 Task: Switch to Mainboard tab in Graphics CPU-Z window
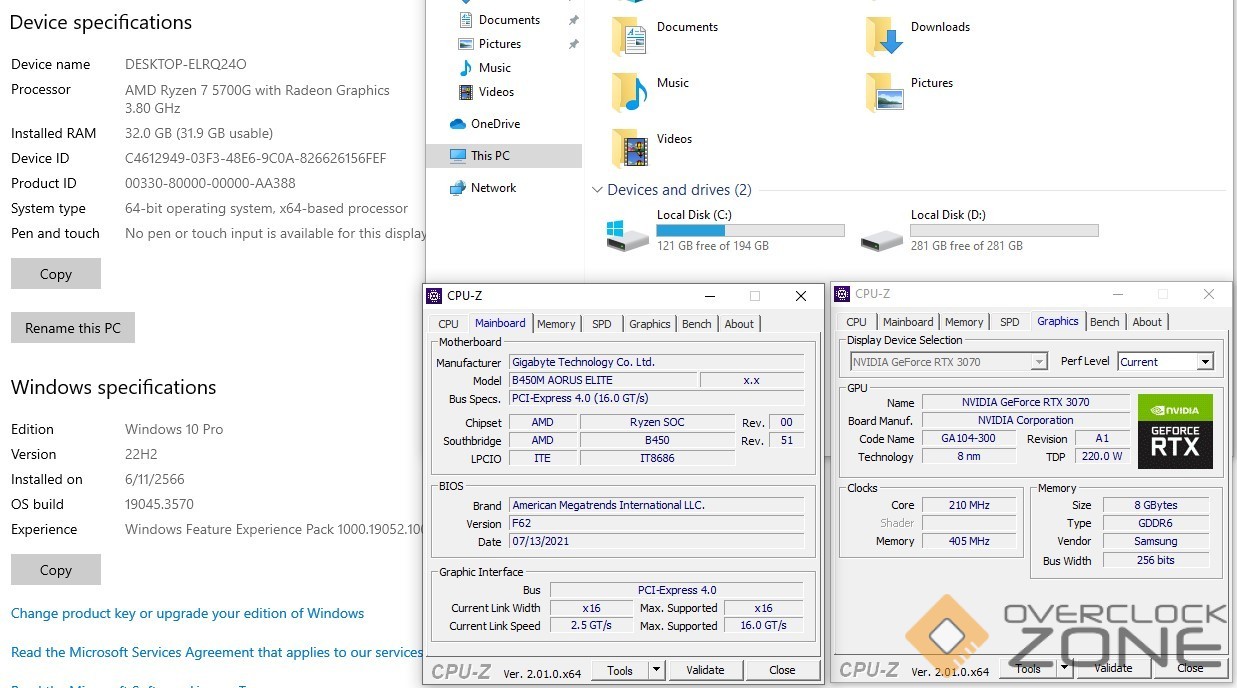pyautogui.click(x=908, y=322)
